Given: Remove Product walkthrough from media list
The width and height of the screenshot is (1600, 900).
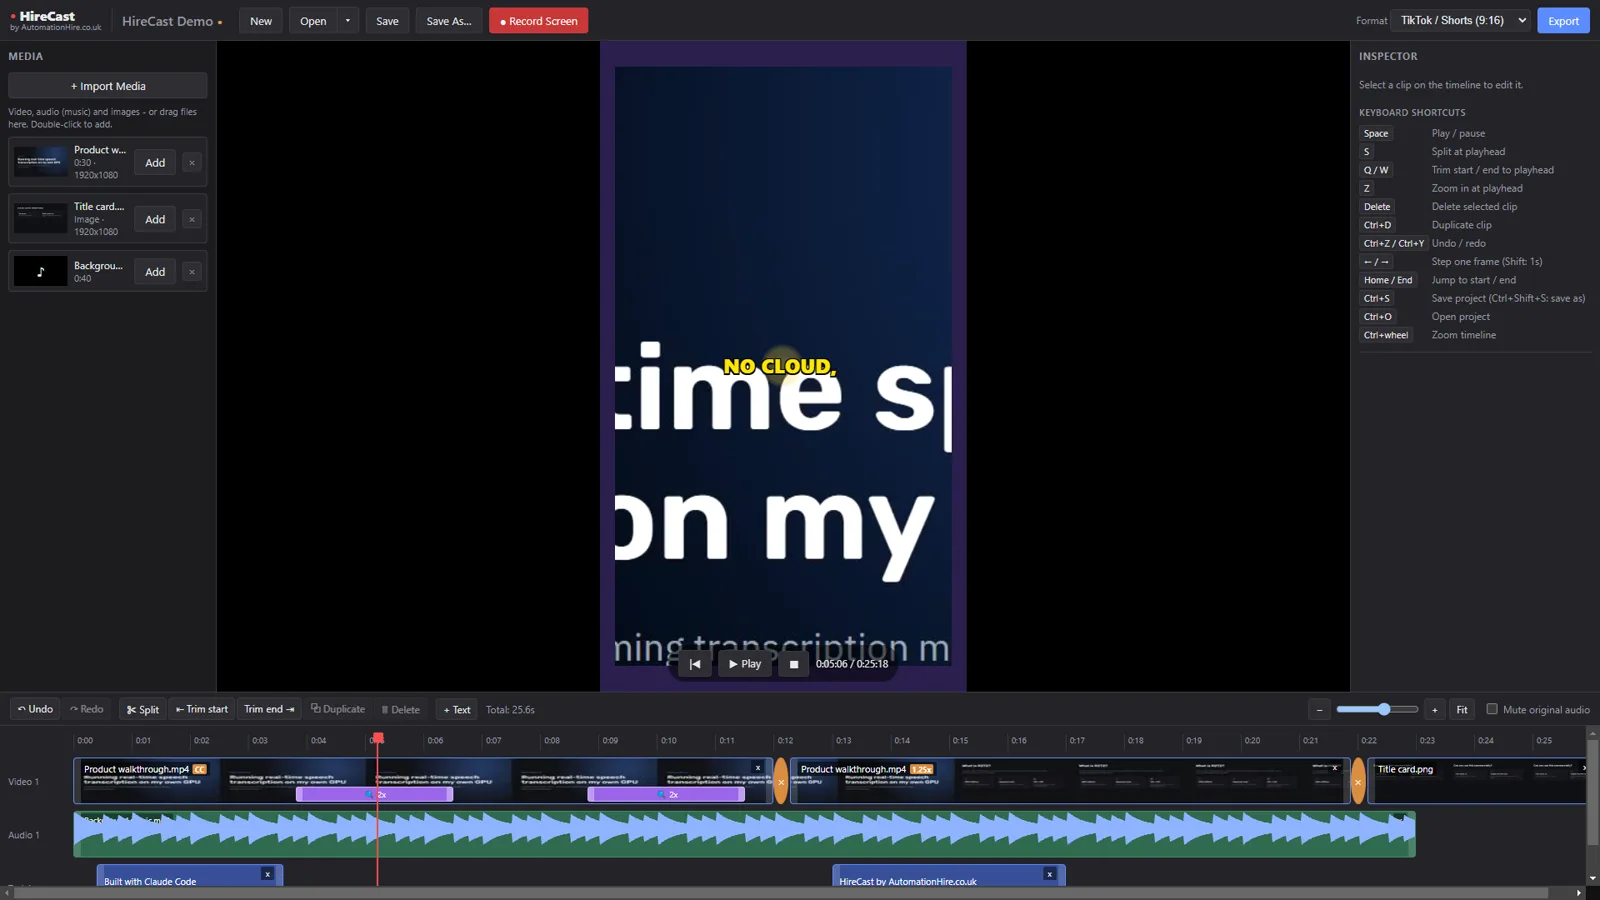Looking at the screenshot, I should tap(192, 163).
